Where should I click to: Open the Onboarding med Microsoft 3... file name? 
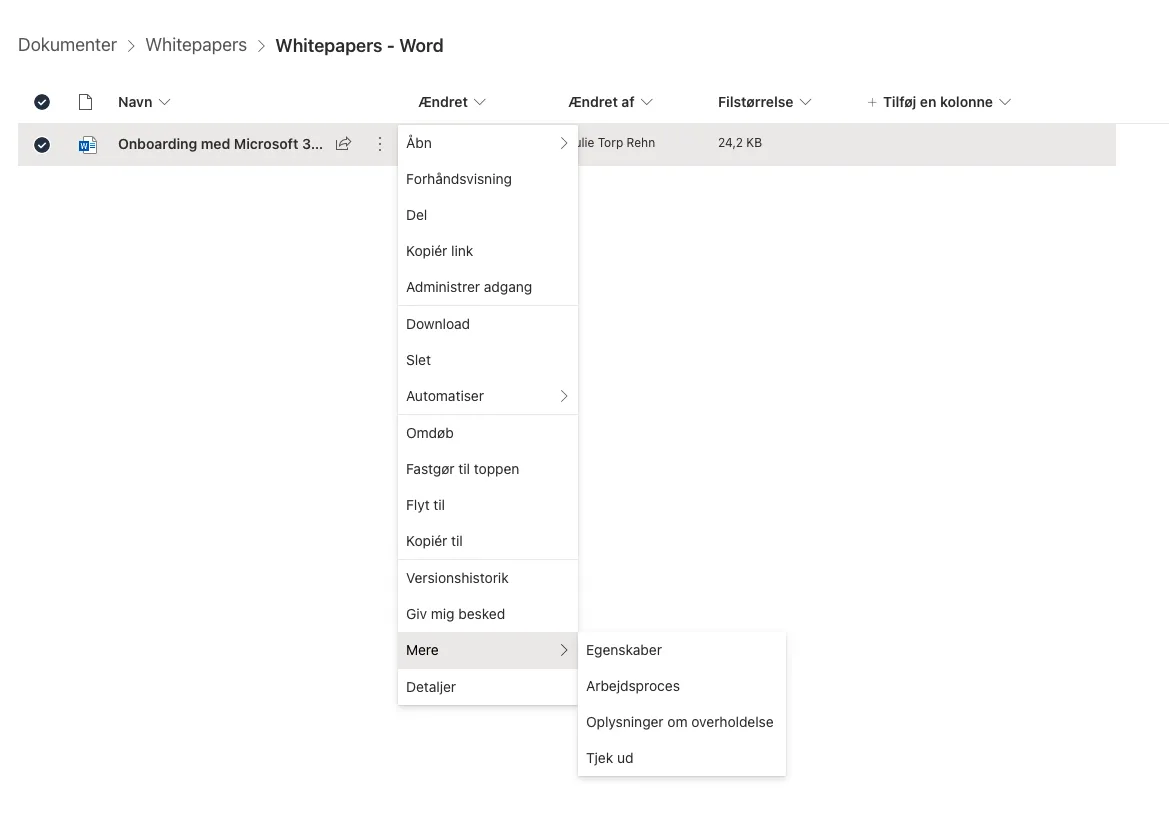pyautogui.click(x=220, y=144)
